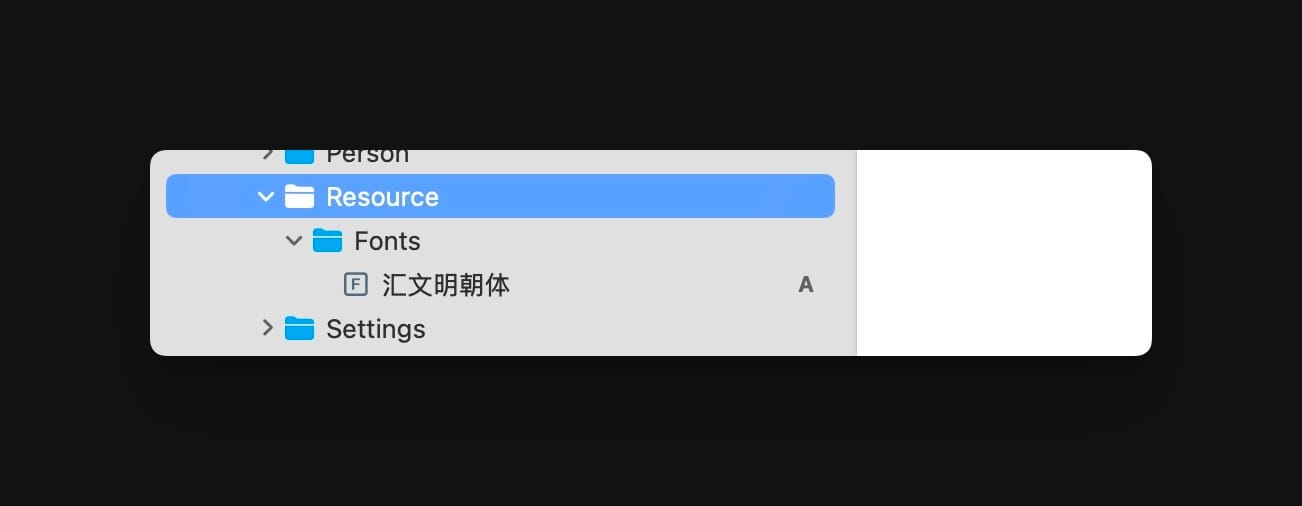Select the Settings group label
This screenshot has height=506, width=1302.
point(375,329)
